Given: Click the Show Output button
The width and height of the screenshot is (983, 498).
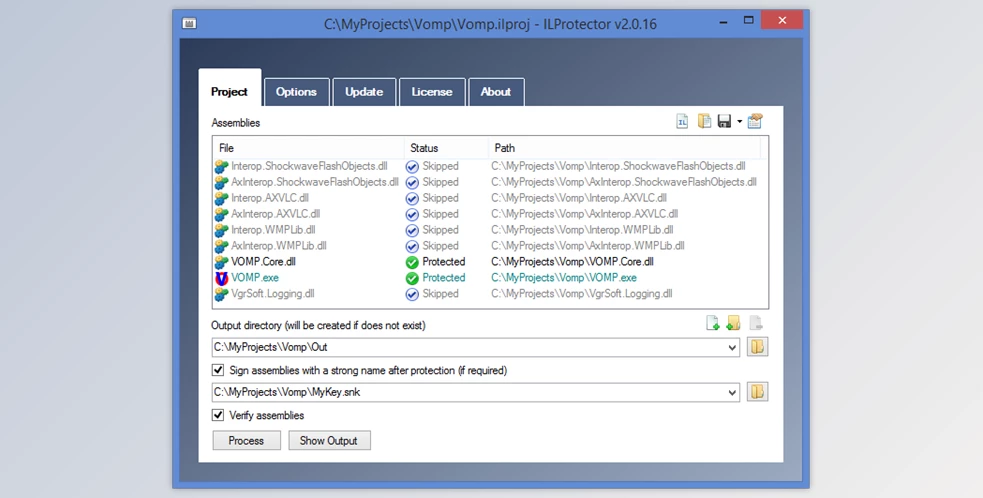Looking at the screenshot, I should point(329,440).
